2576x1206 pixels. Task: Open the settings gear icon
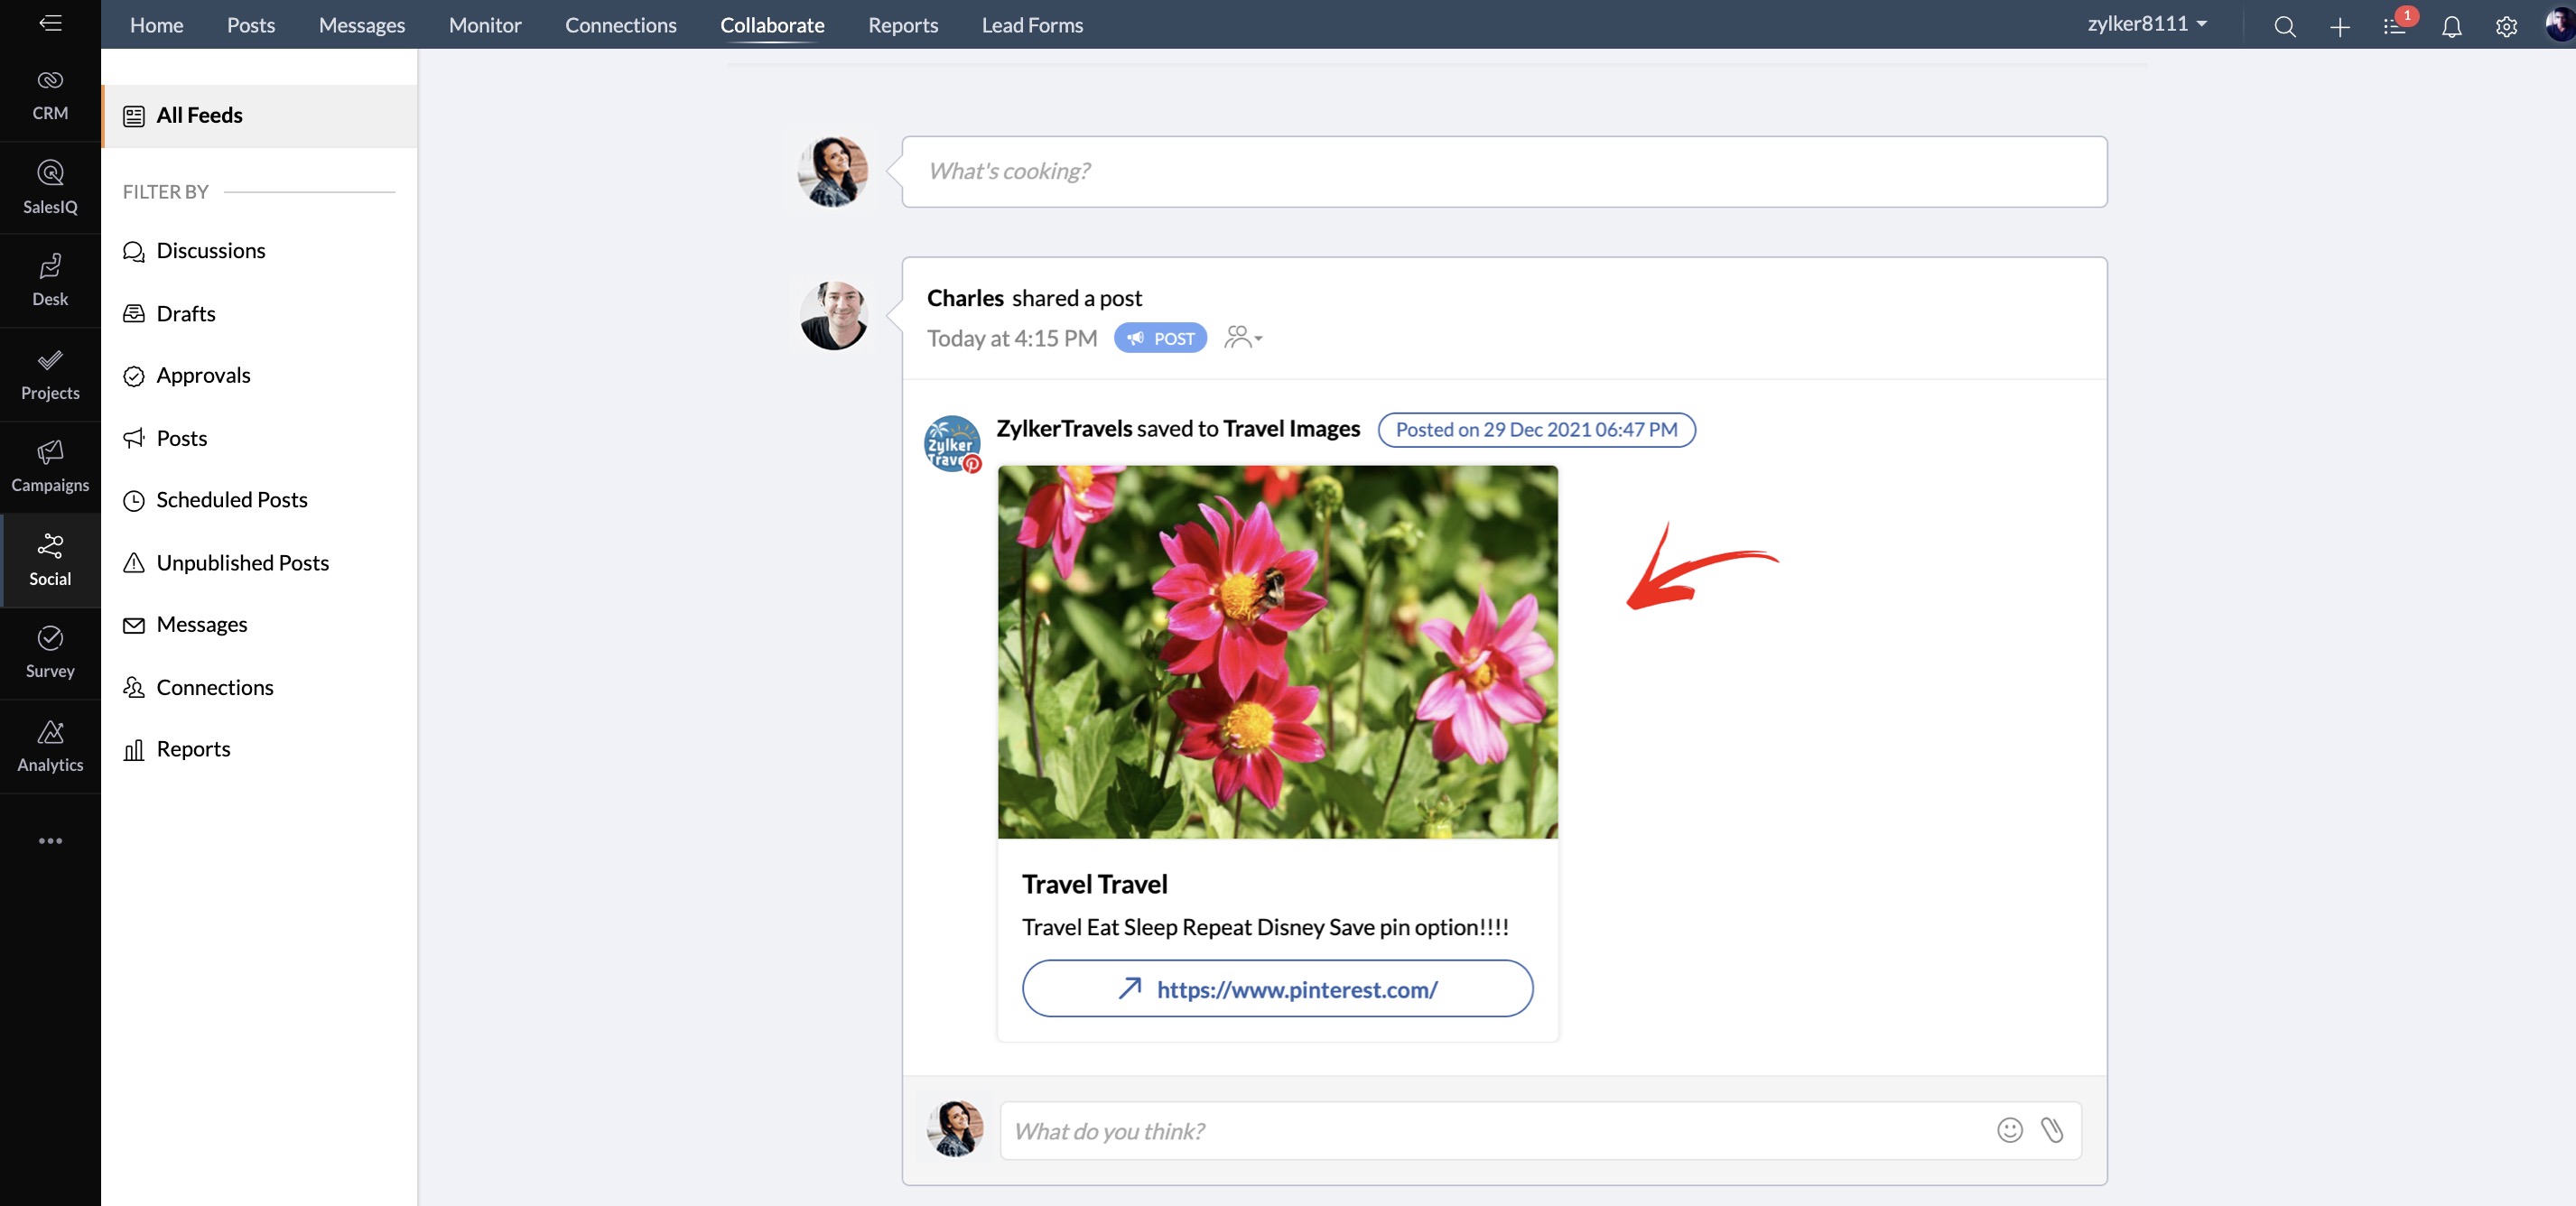pos(2505,26)
